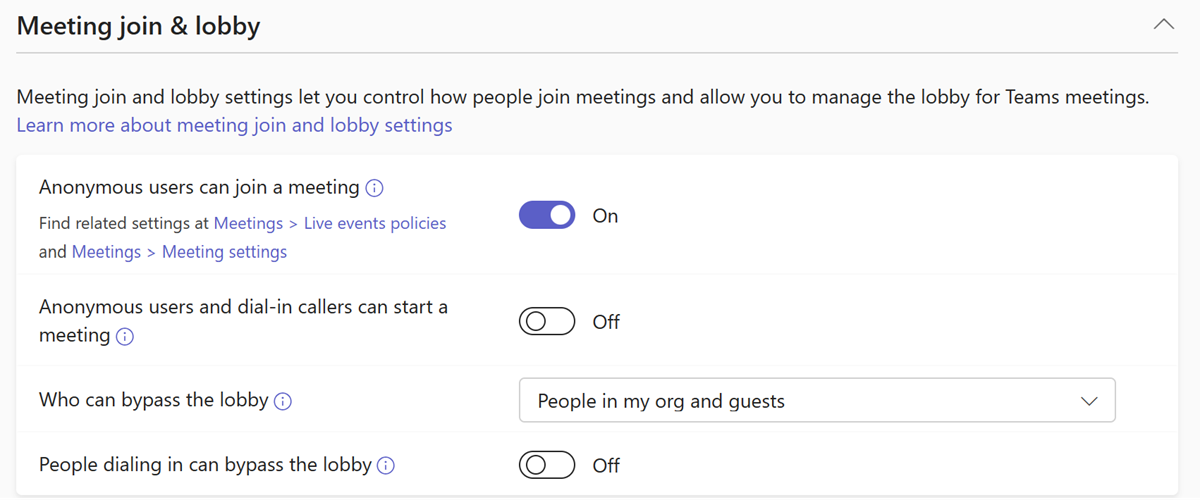Screen dimensions: 1200x500
Task: Follow the "Meetings > Live events policies" link
Action: coord(330,223)
